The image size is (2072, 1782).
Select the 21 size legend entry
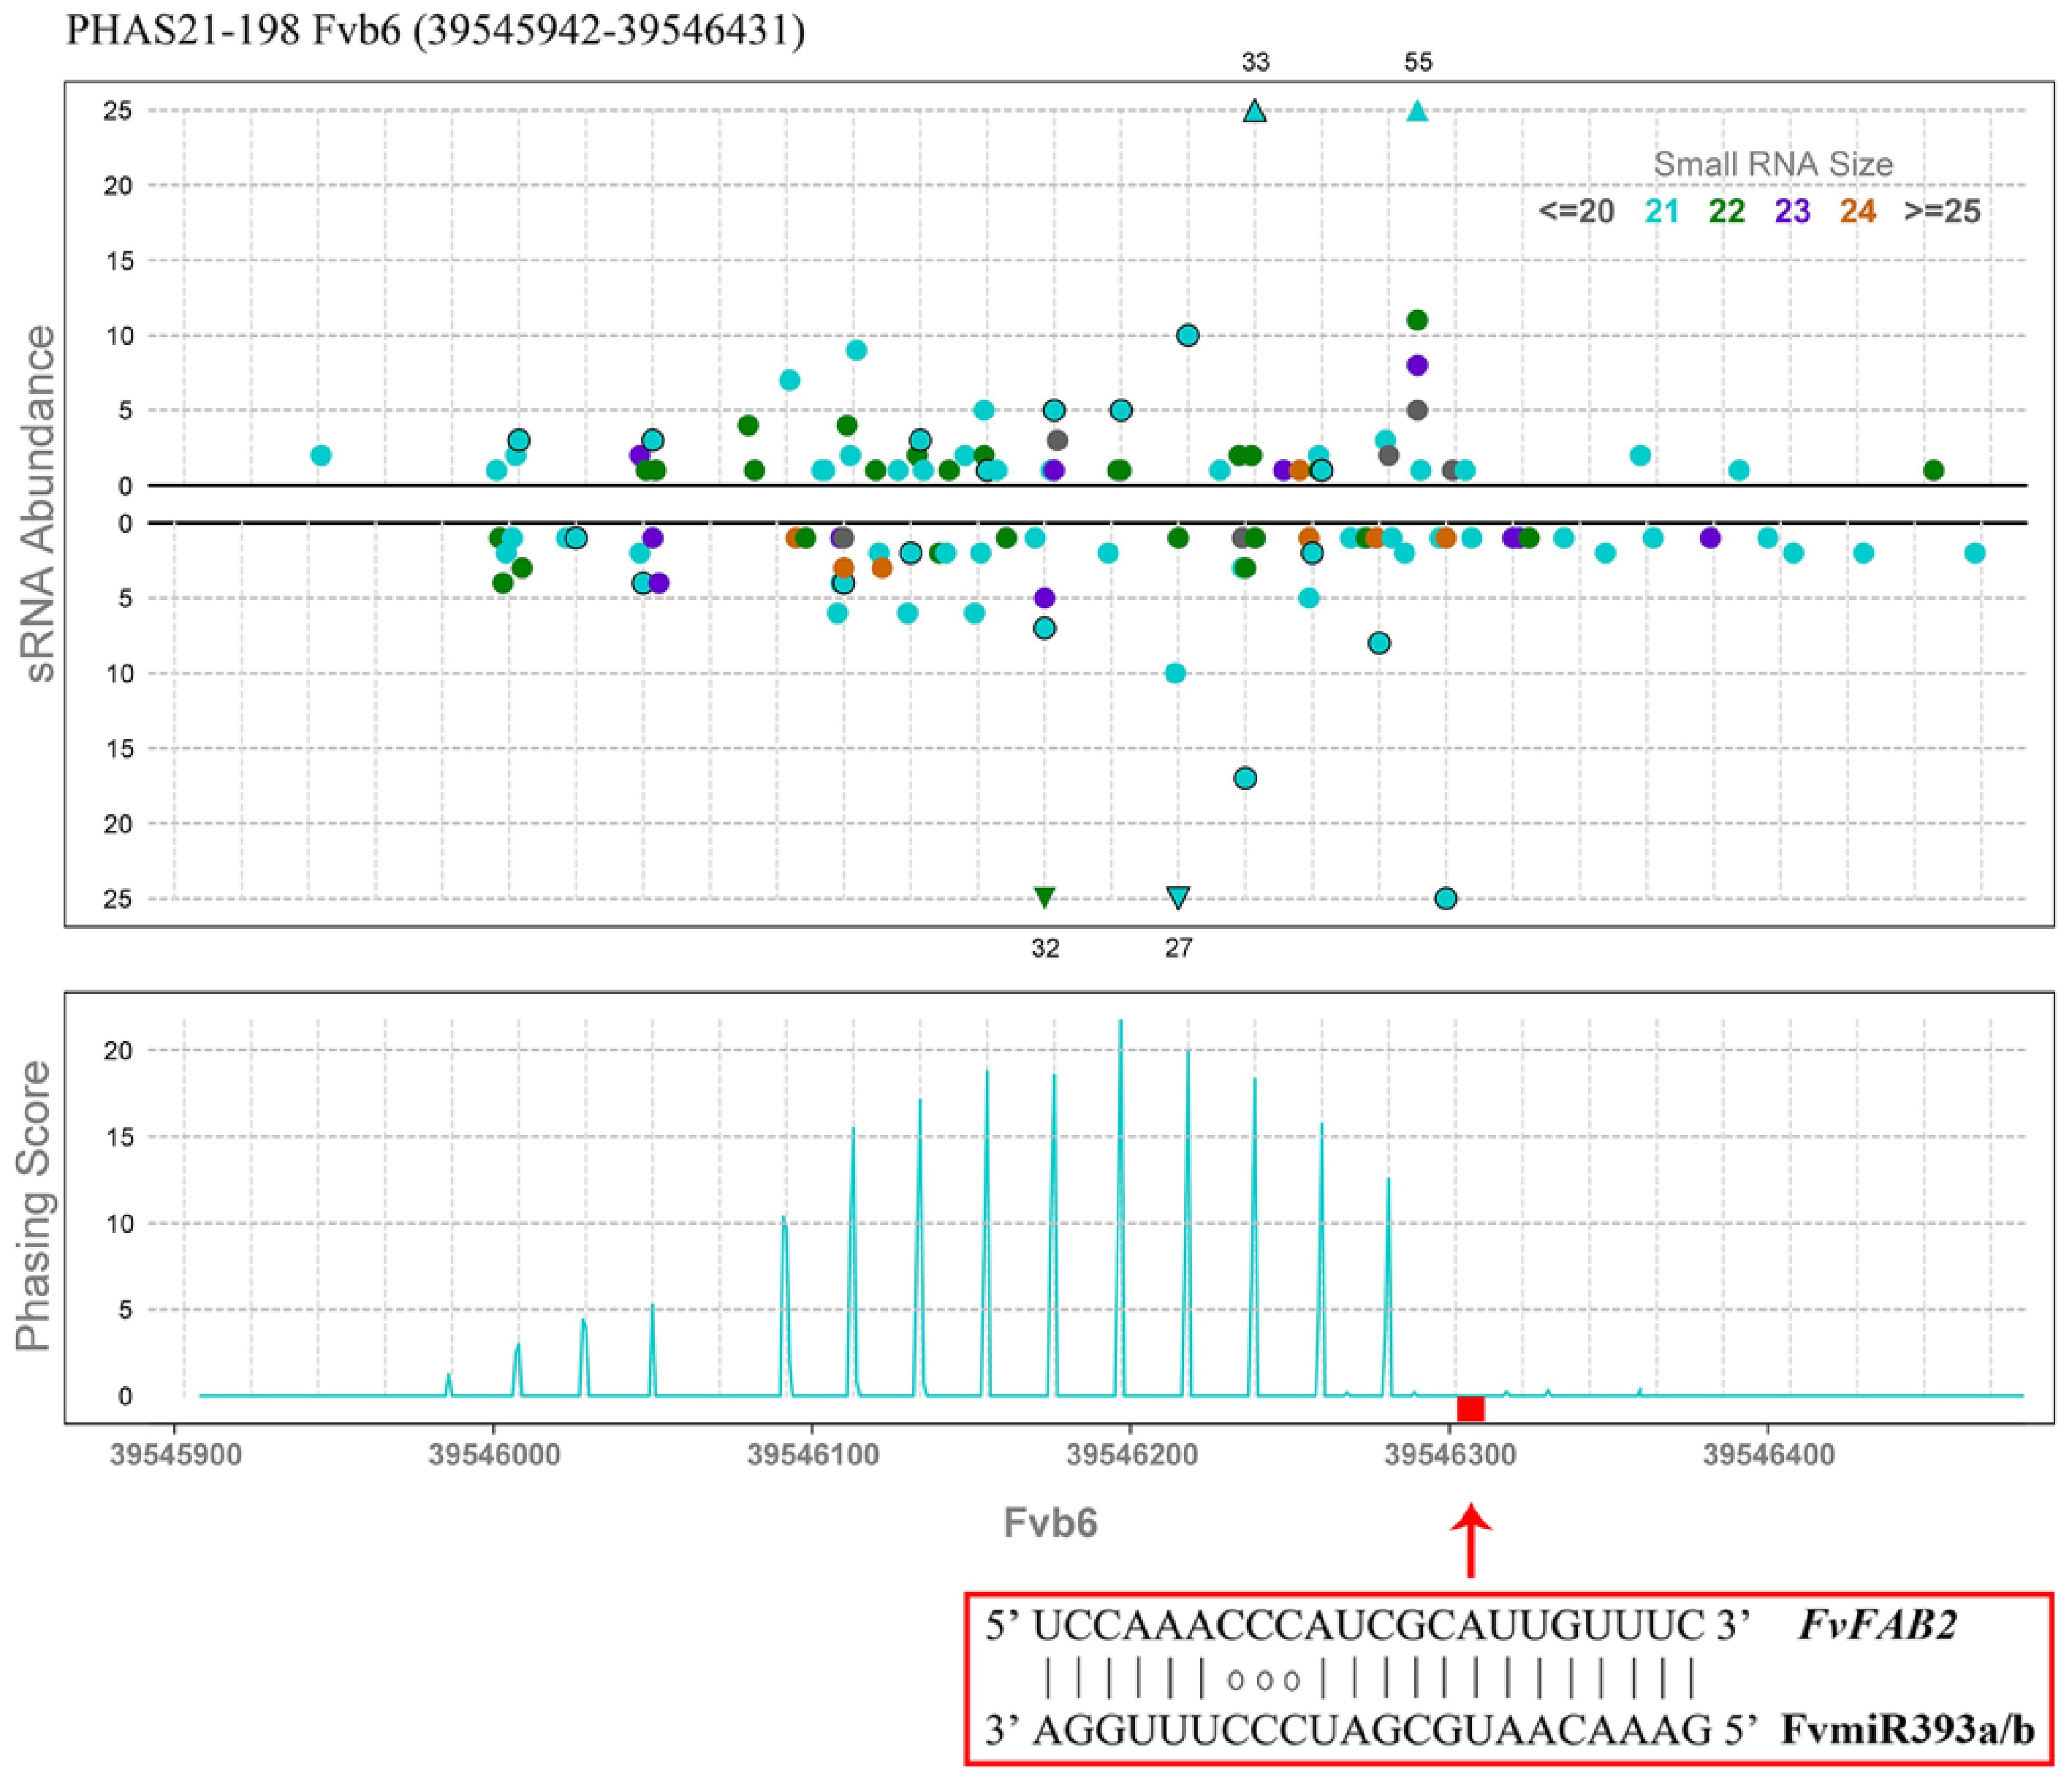click(1662, 212)
